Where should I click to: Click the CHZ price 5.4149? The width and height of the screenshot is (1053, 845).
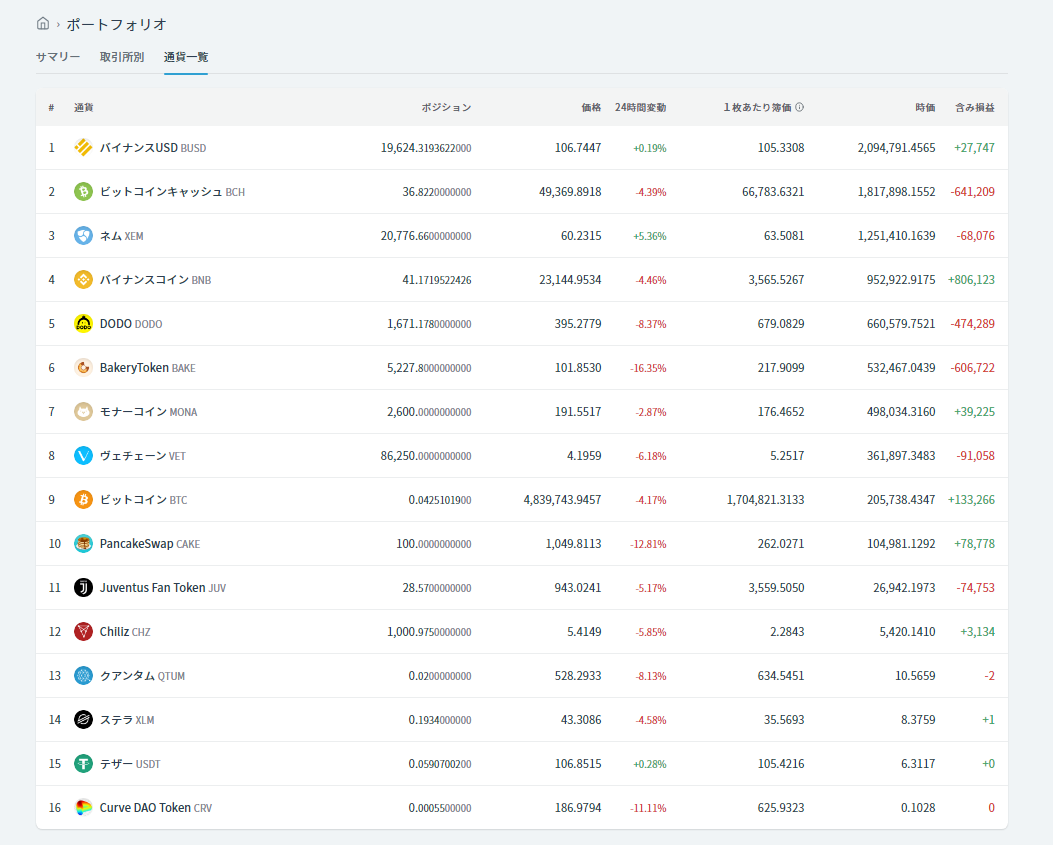584,631
